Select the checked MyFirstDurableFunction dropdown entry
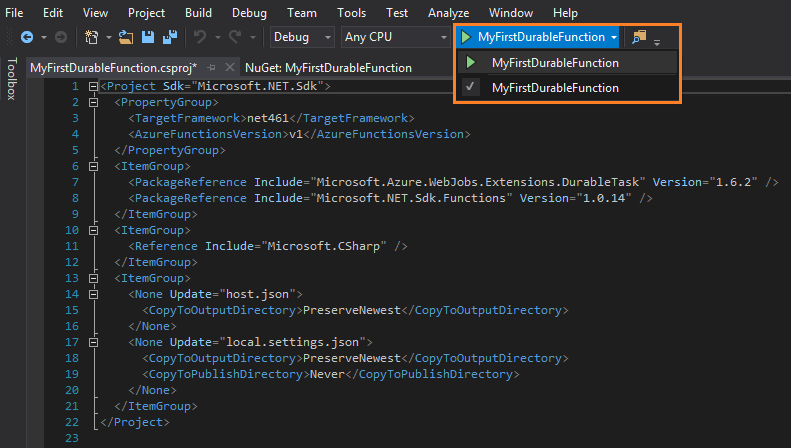The height and width of the screenshot is (448, 791). [567, 88]
